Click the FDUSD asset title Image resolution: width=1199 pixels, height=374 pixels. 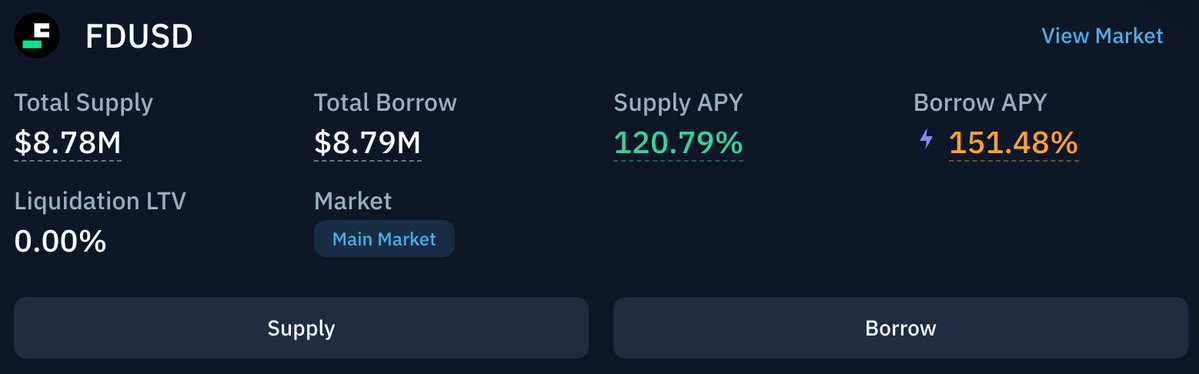[138, 36]
